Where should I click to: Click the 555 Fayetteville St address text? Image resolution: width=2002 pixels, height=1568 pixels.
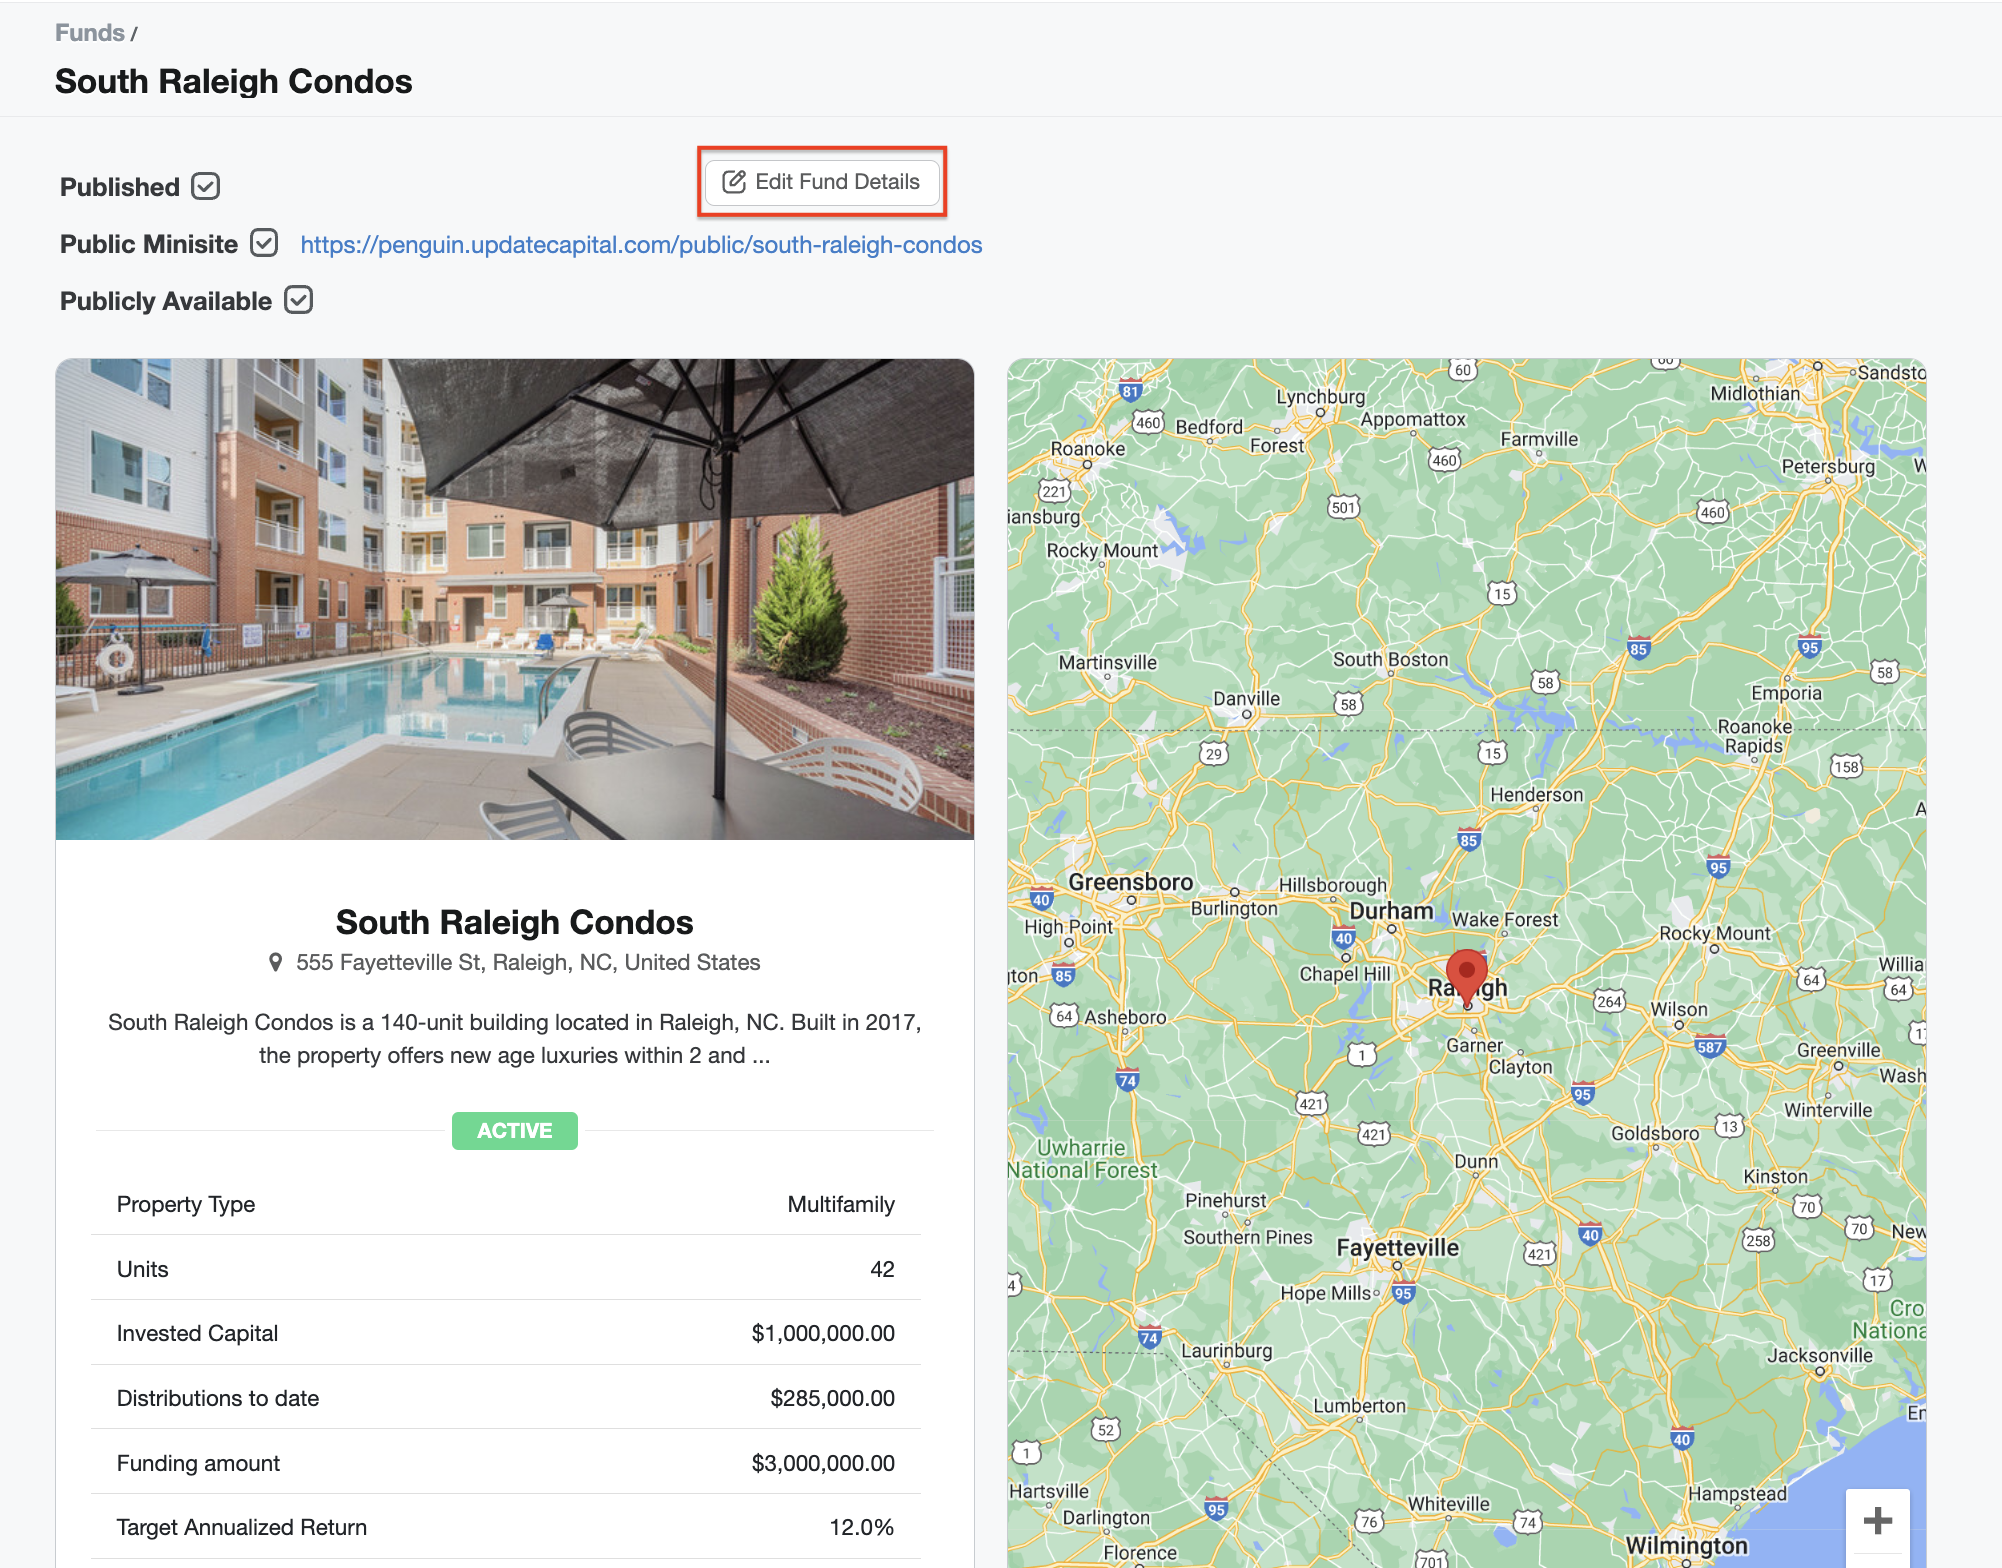coord(528,962)
